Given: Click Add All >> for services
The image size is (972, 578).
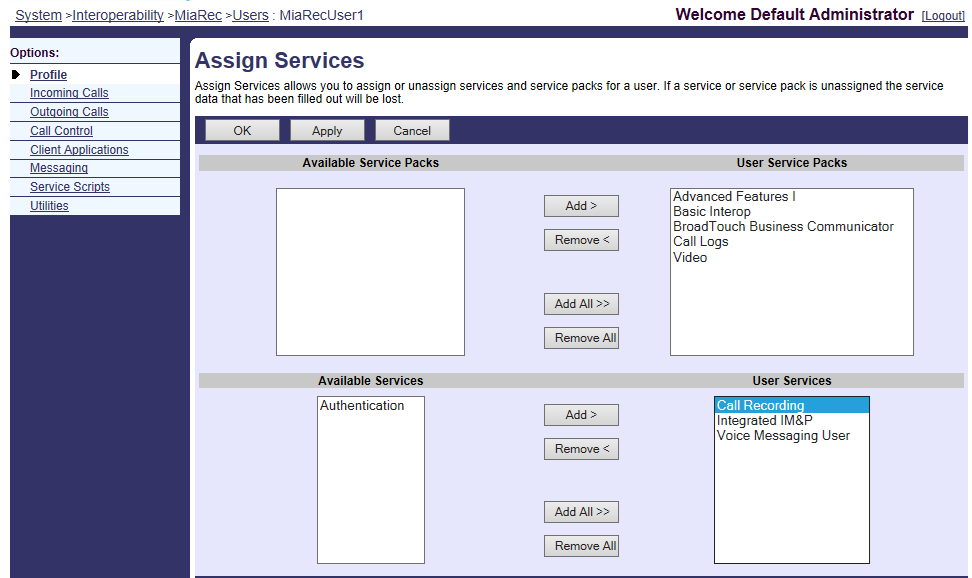Looking at the screenshot, I should point(581,512).
